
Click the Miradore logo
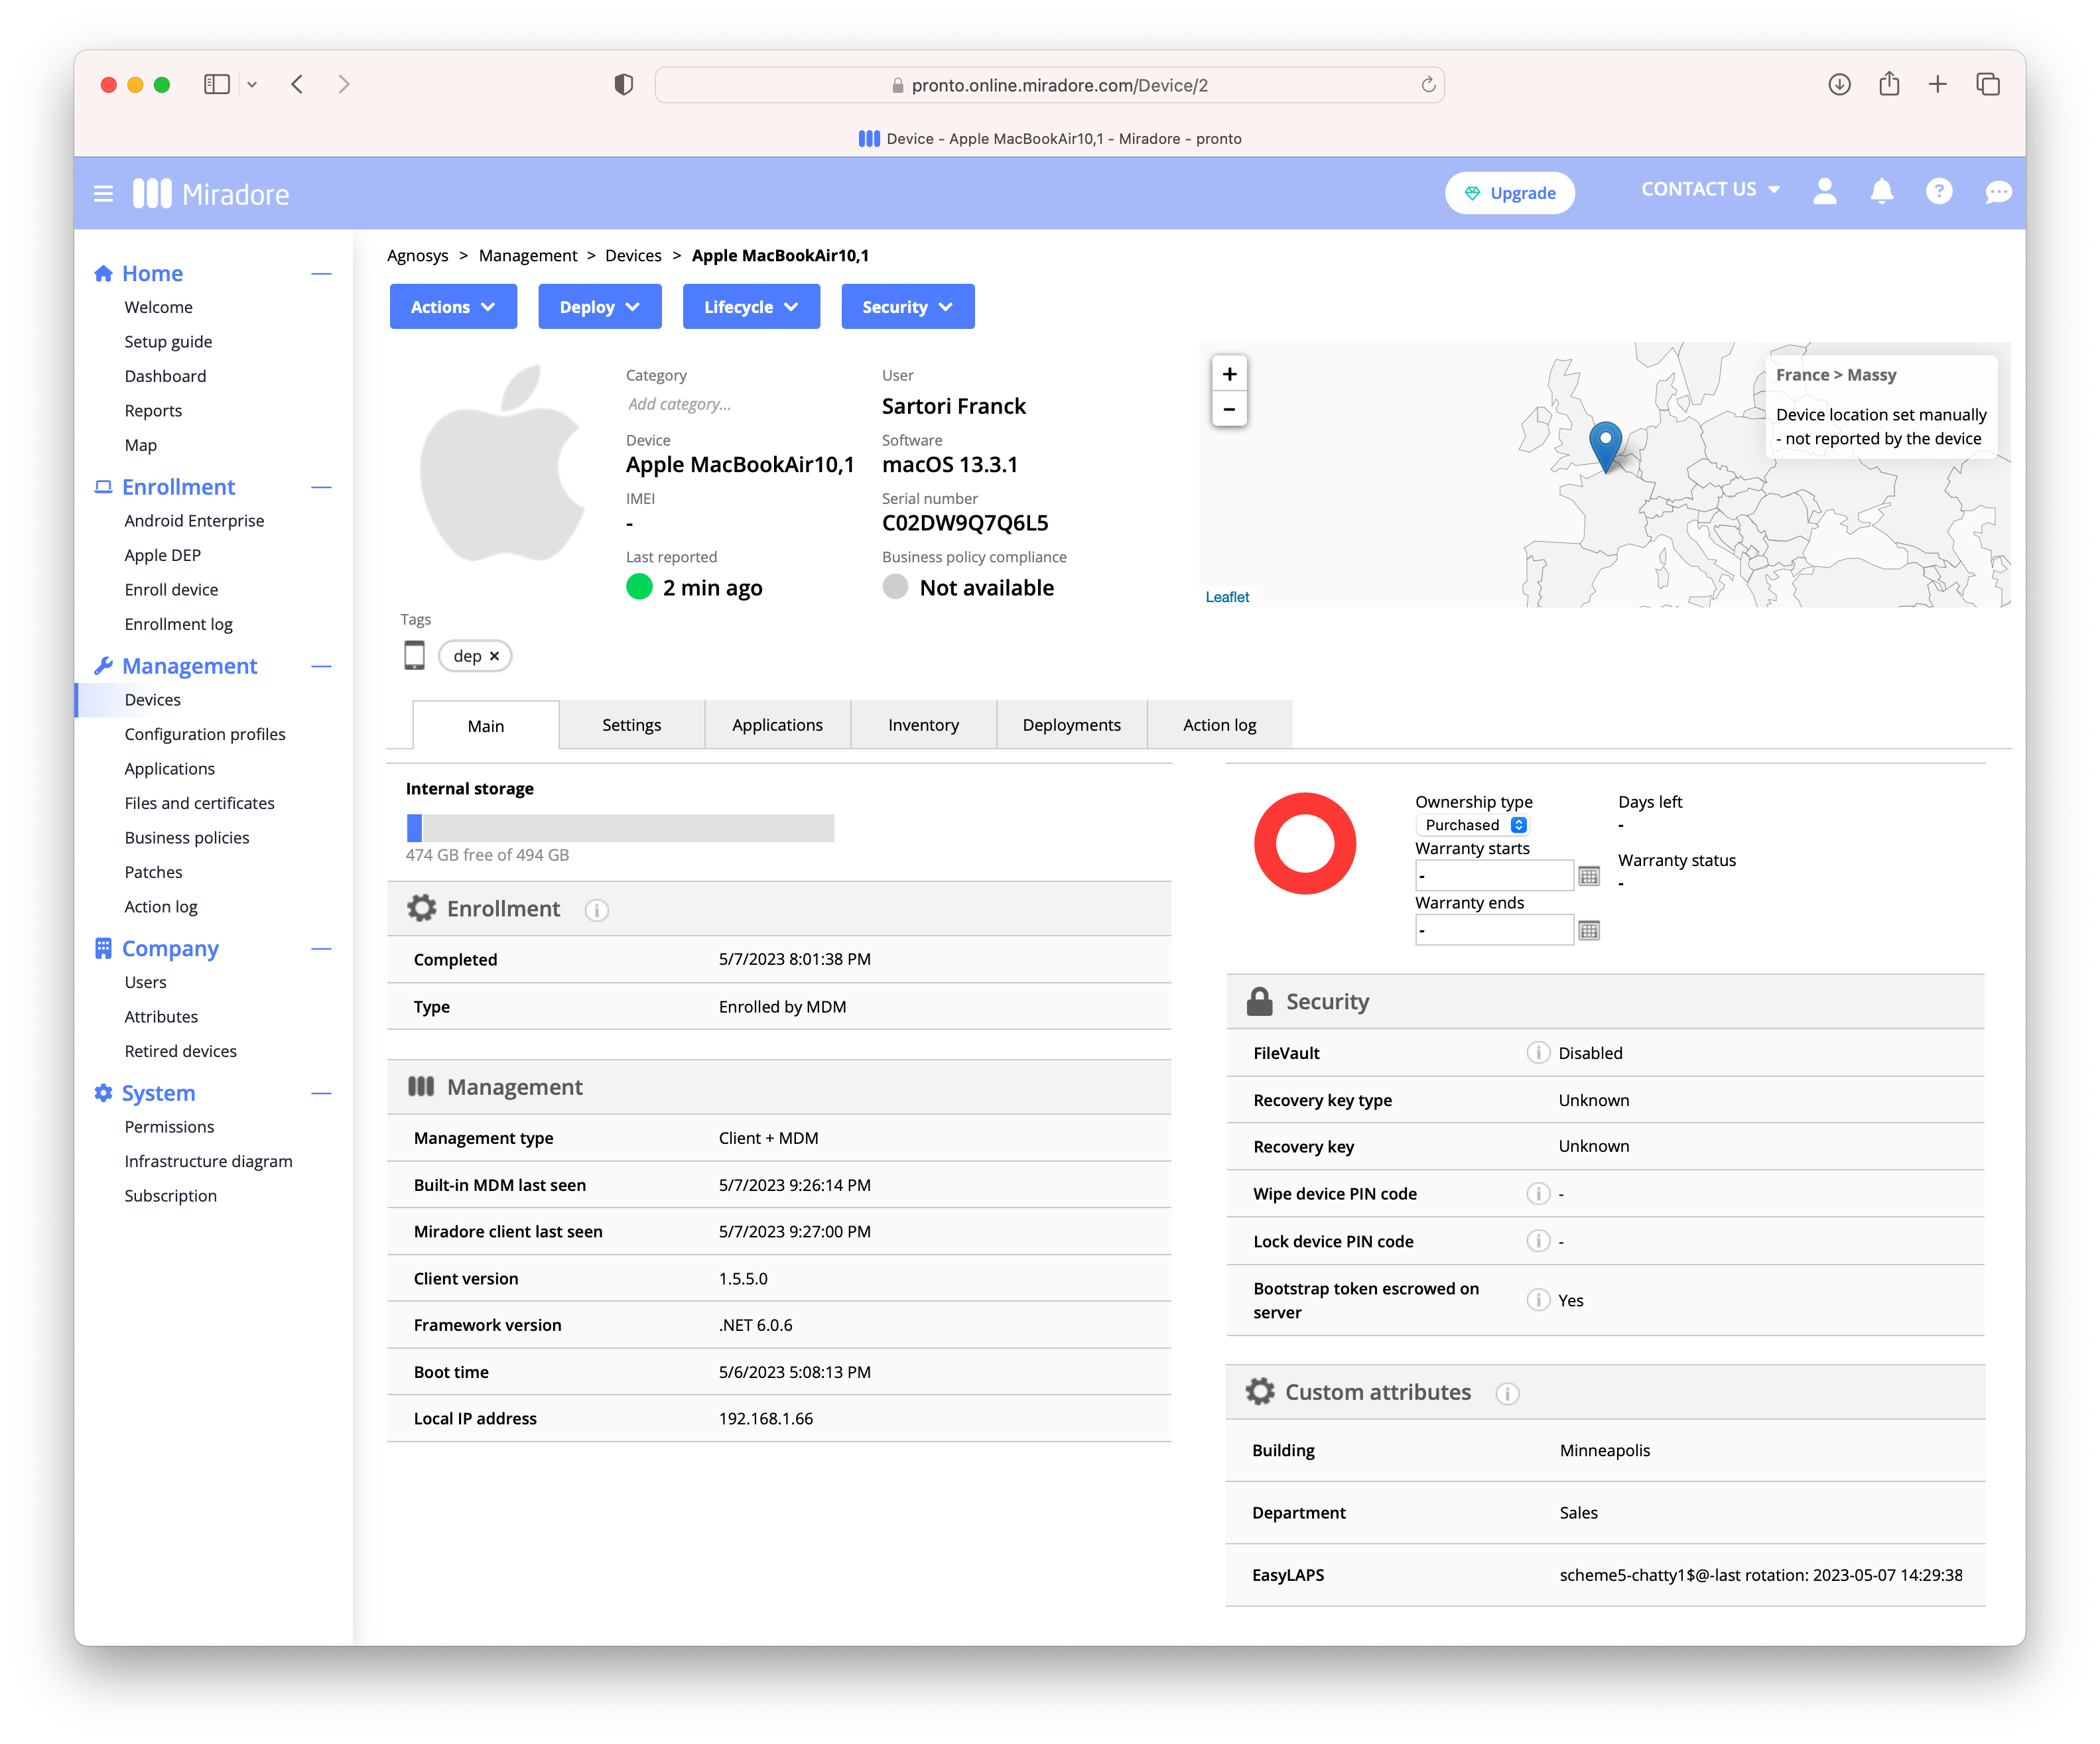coord(211,193)
